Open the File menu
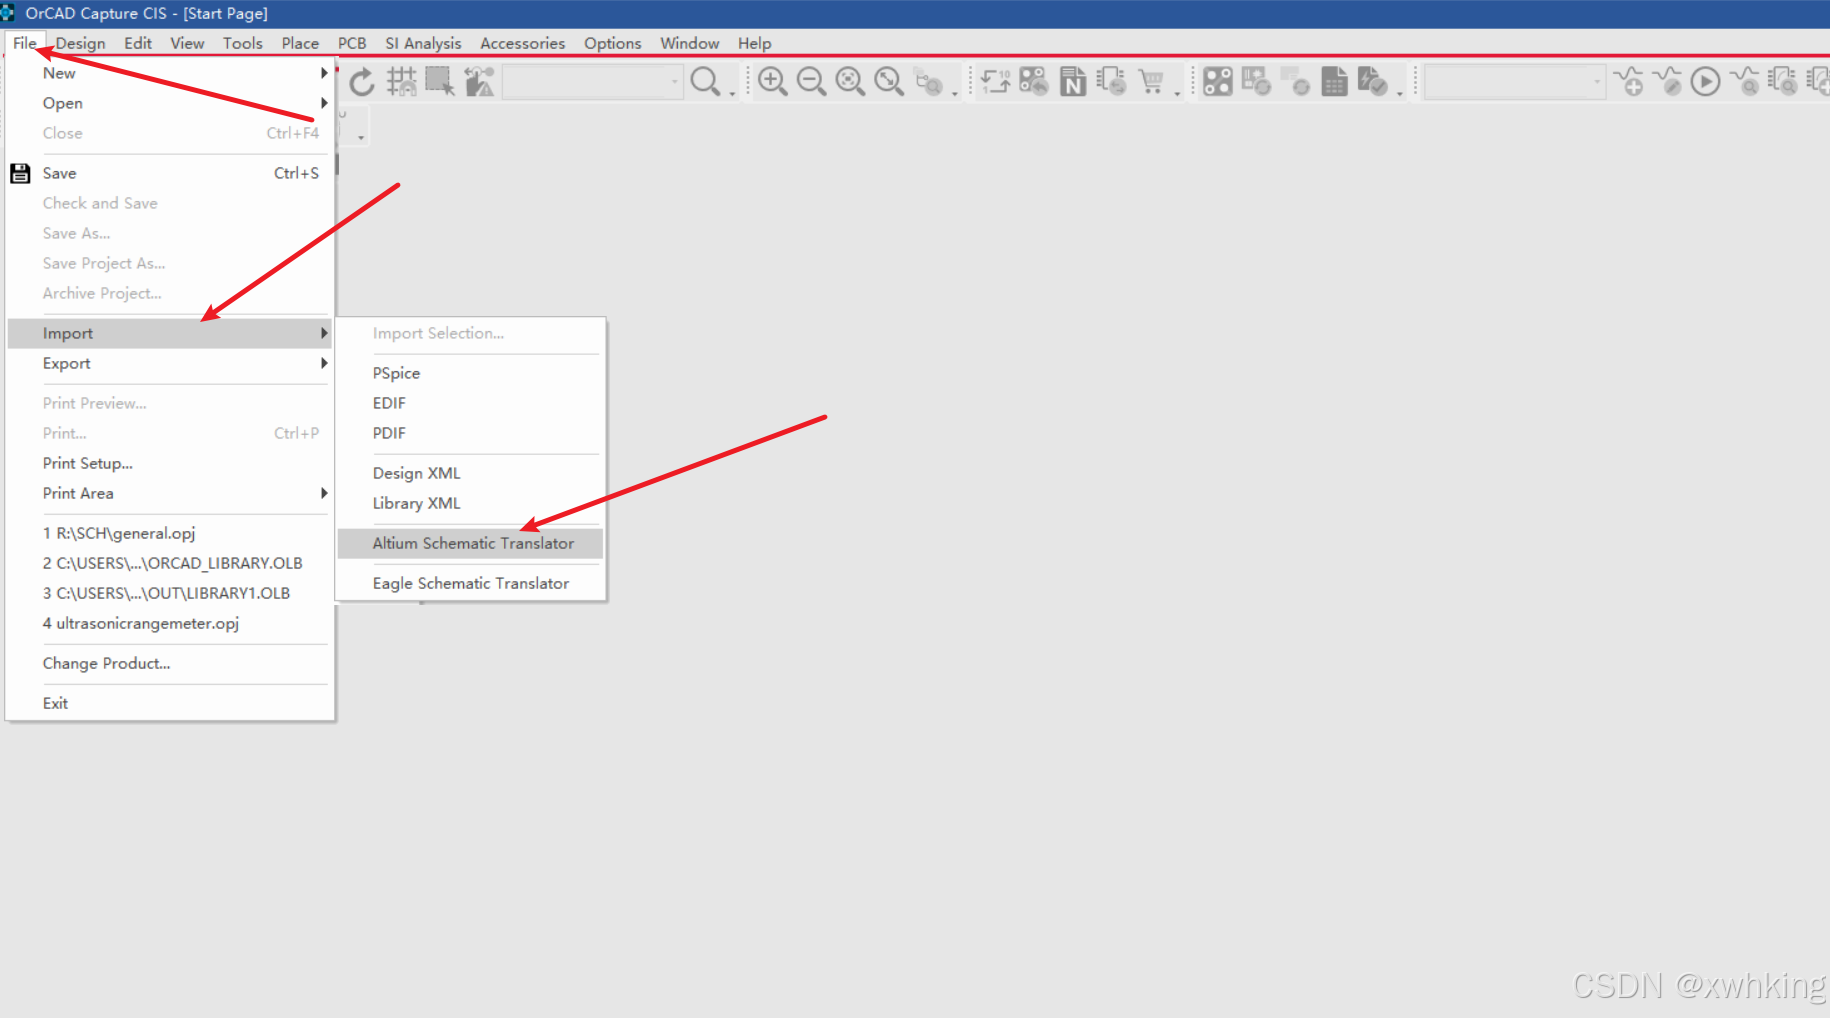Viewport: 1830px width, 1018px height. [x=25, y=43]
